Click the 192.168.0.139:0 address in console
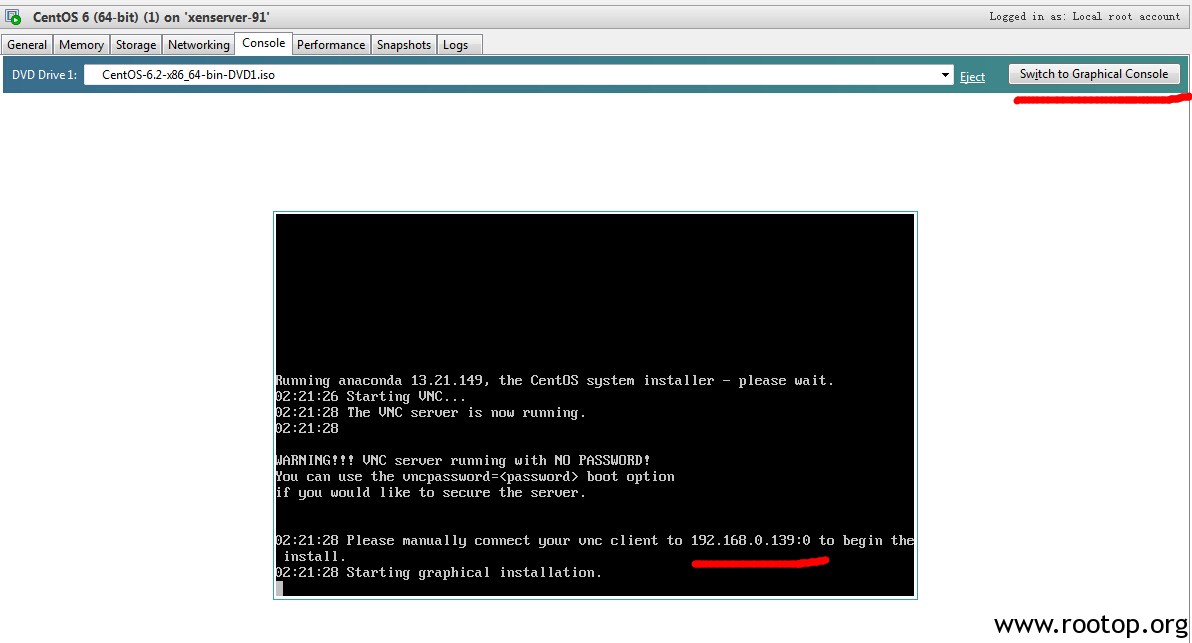Viewport: 1192px width, 643px height. pyautogui.click(x=750, y=540)
